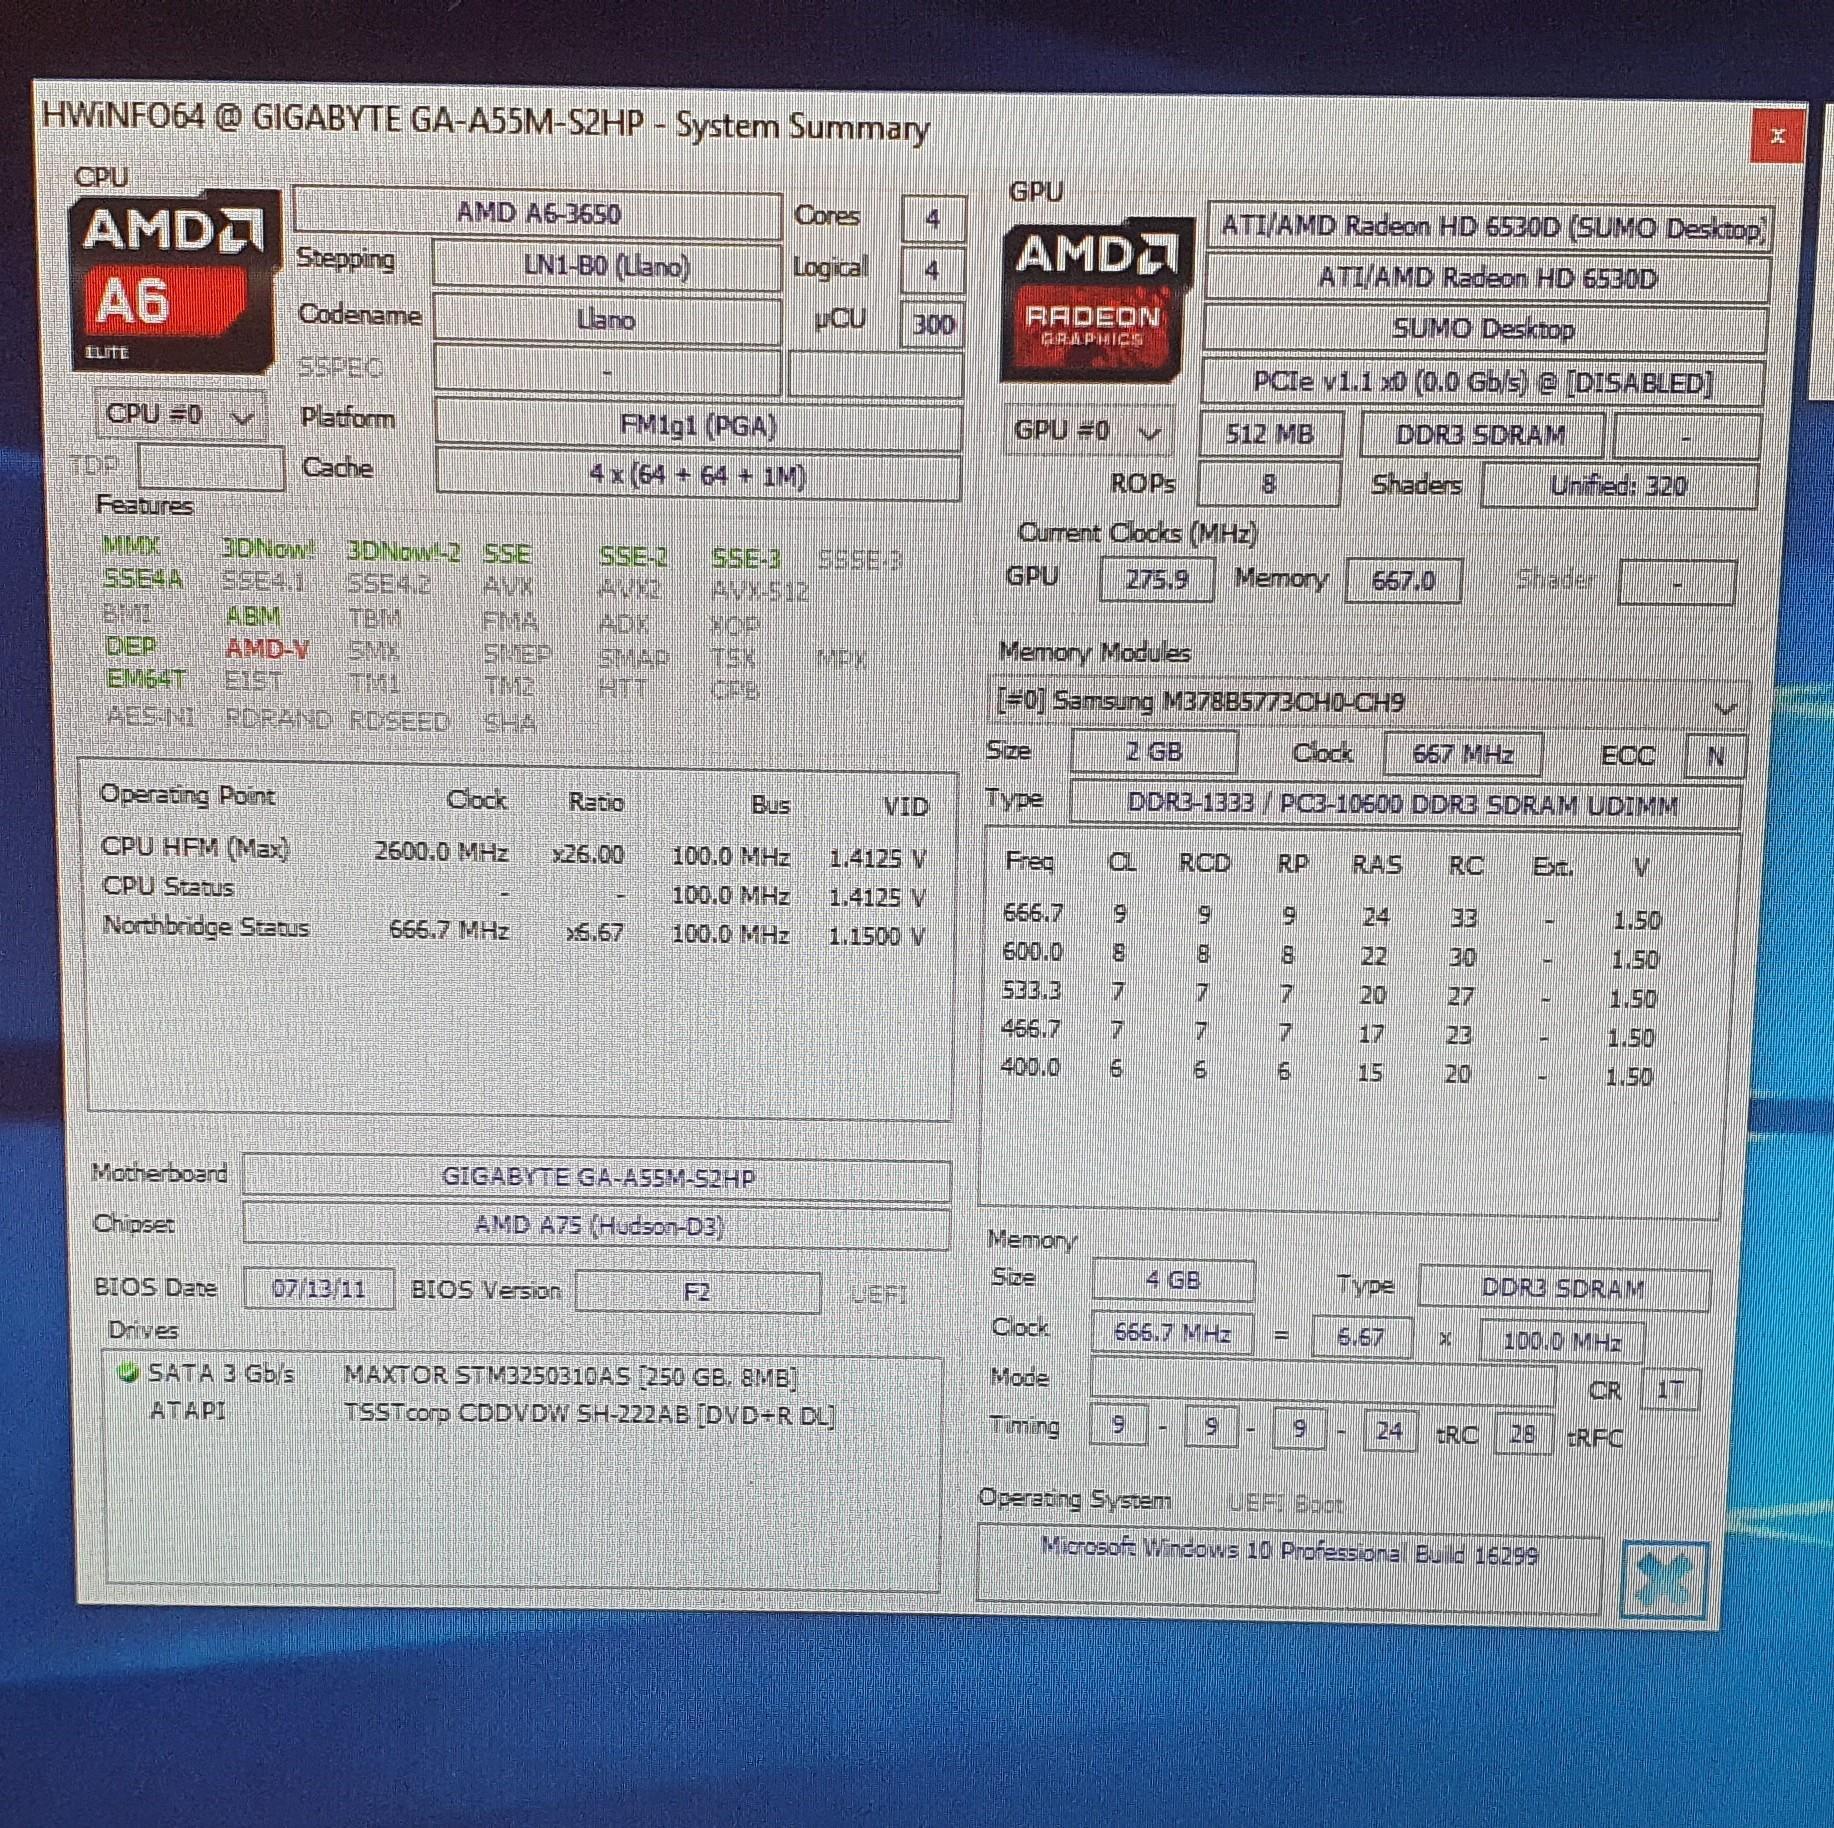Click the DDR3 SDRAM memory type field under Memory
Image resolution: width=1834 pixels, height=1828 pixels.
(x=1563, y=1289)
